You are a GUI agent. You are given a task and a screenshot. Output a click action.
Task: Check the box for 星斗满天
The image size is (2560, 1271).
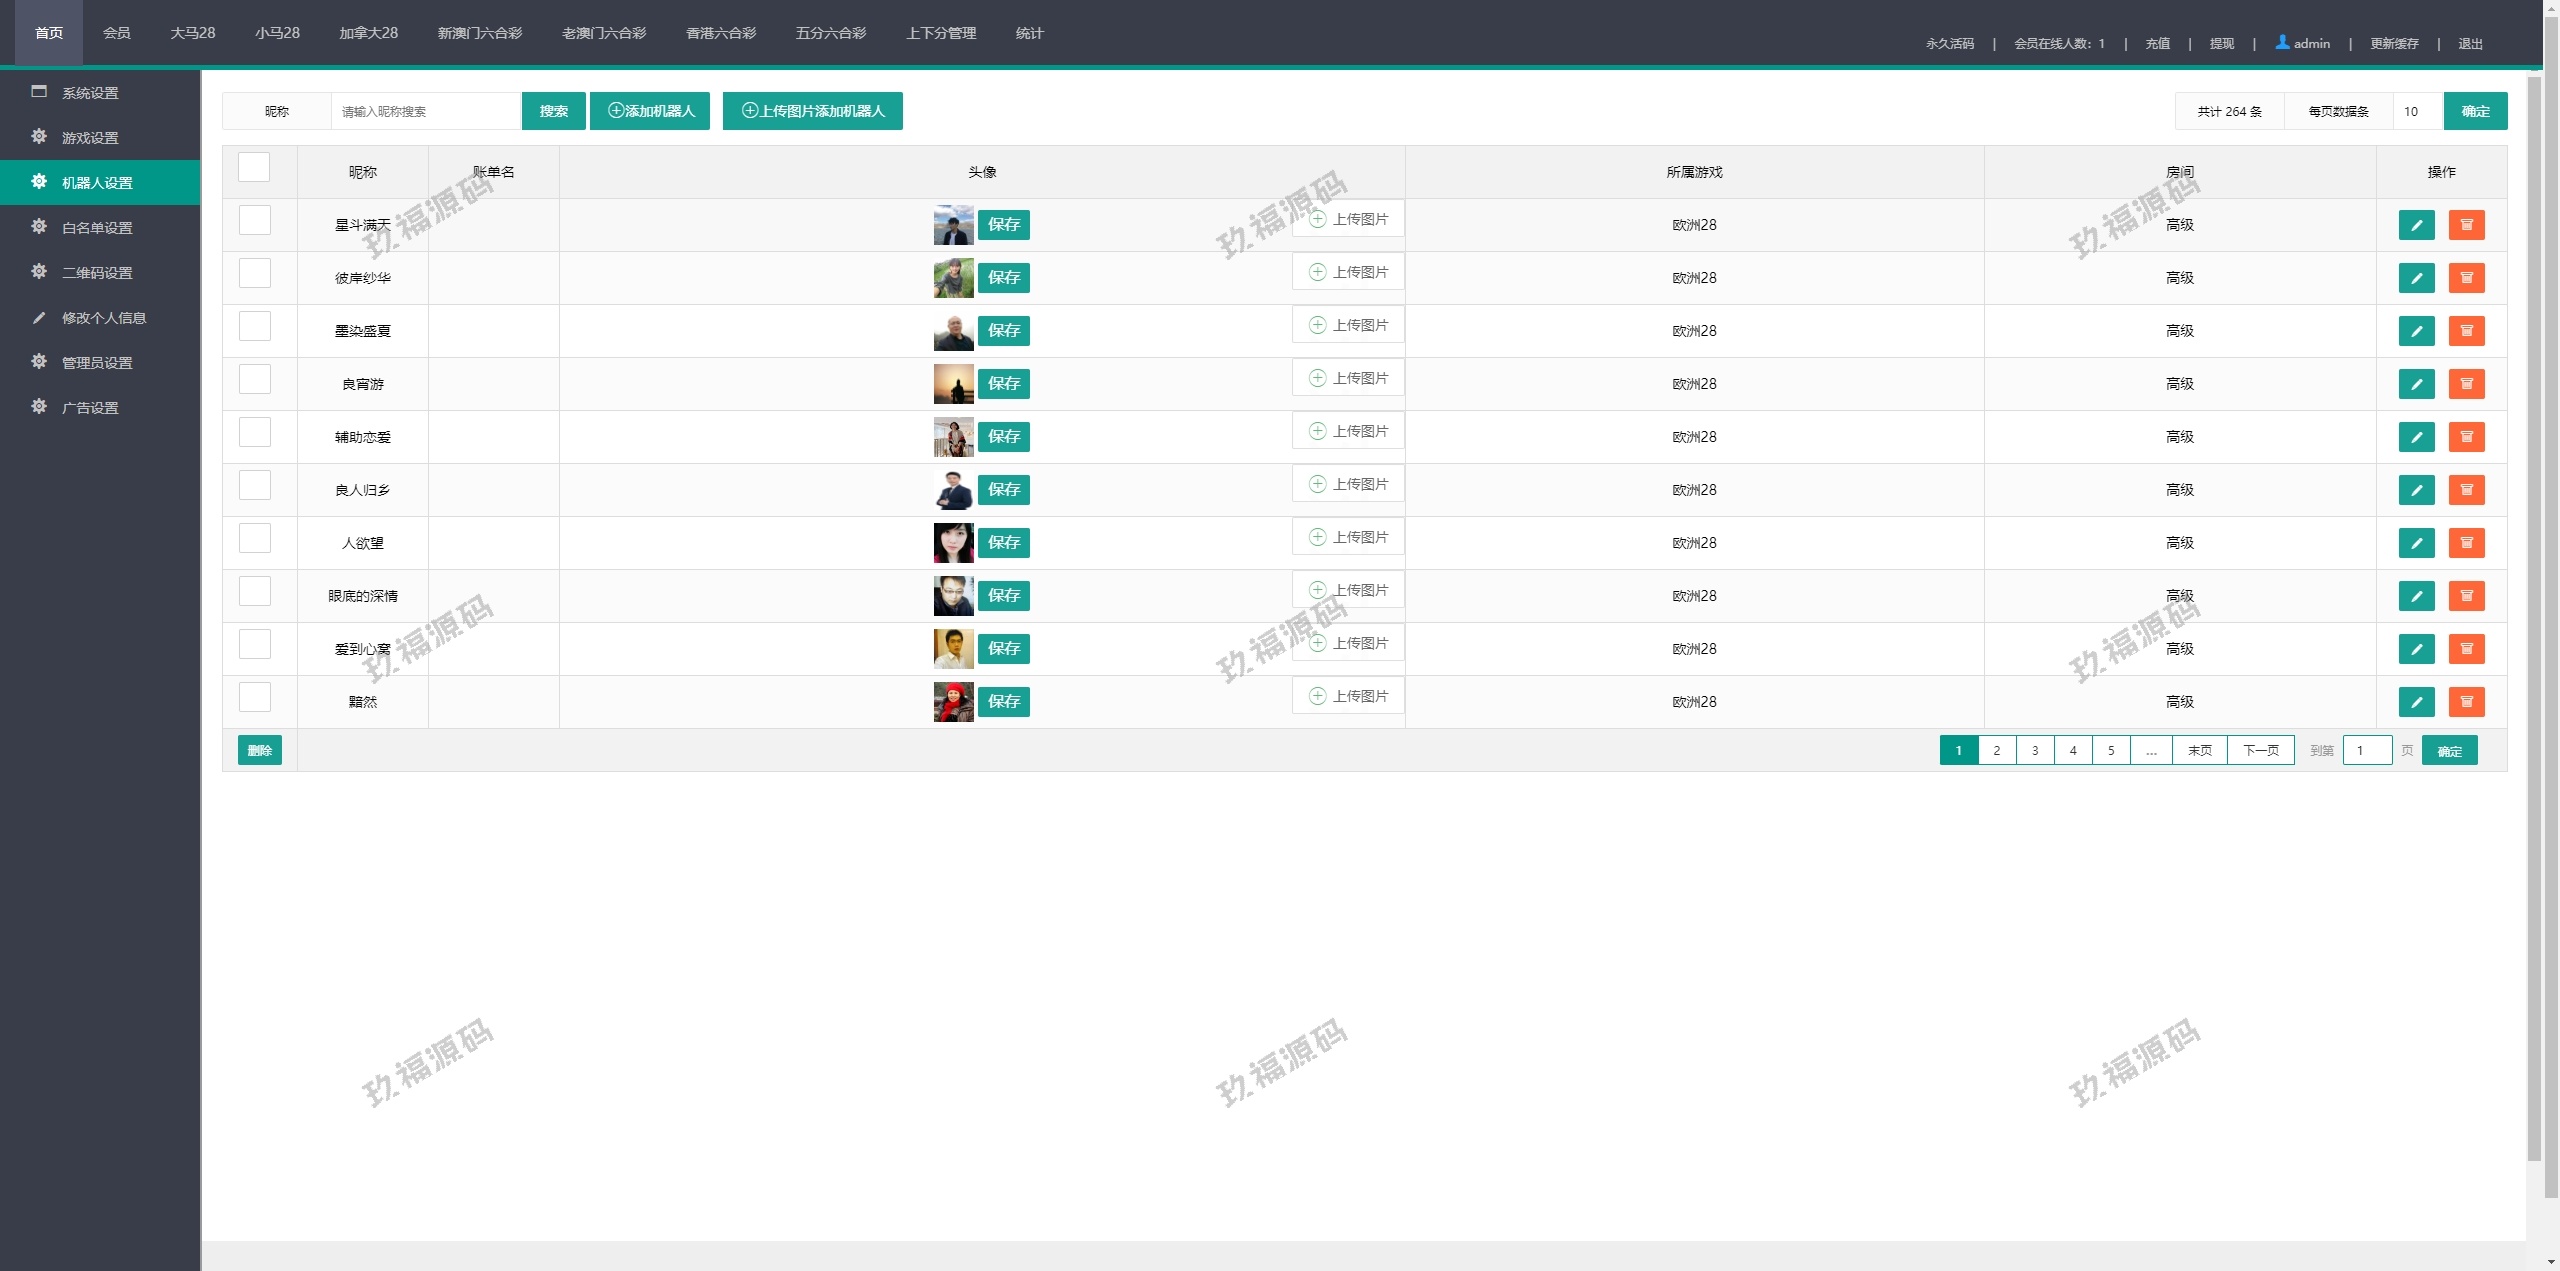(x=255, y=220)
